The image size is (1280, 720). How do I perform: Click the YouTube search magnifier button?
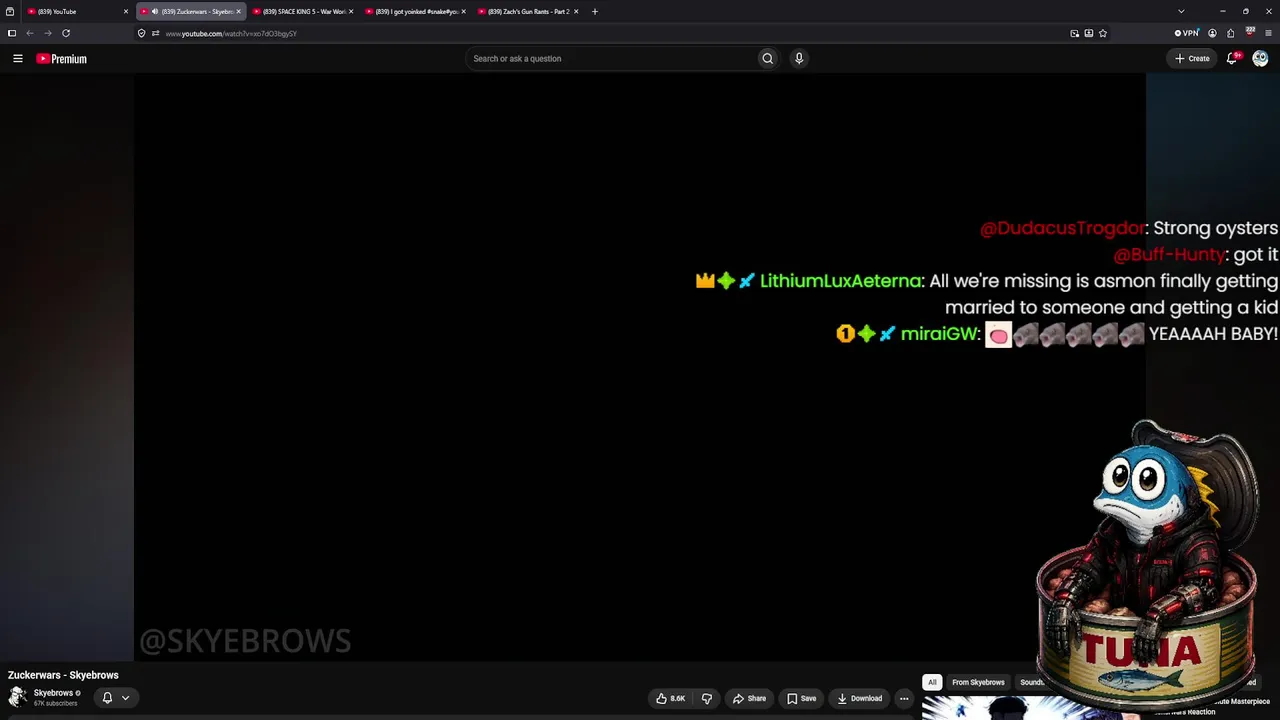(767, 58)
